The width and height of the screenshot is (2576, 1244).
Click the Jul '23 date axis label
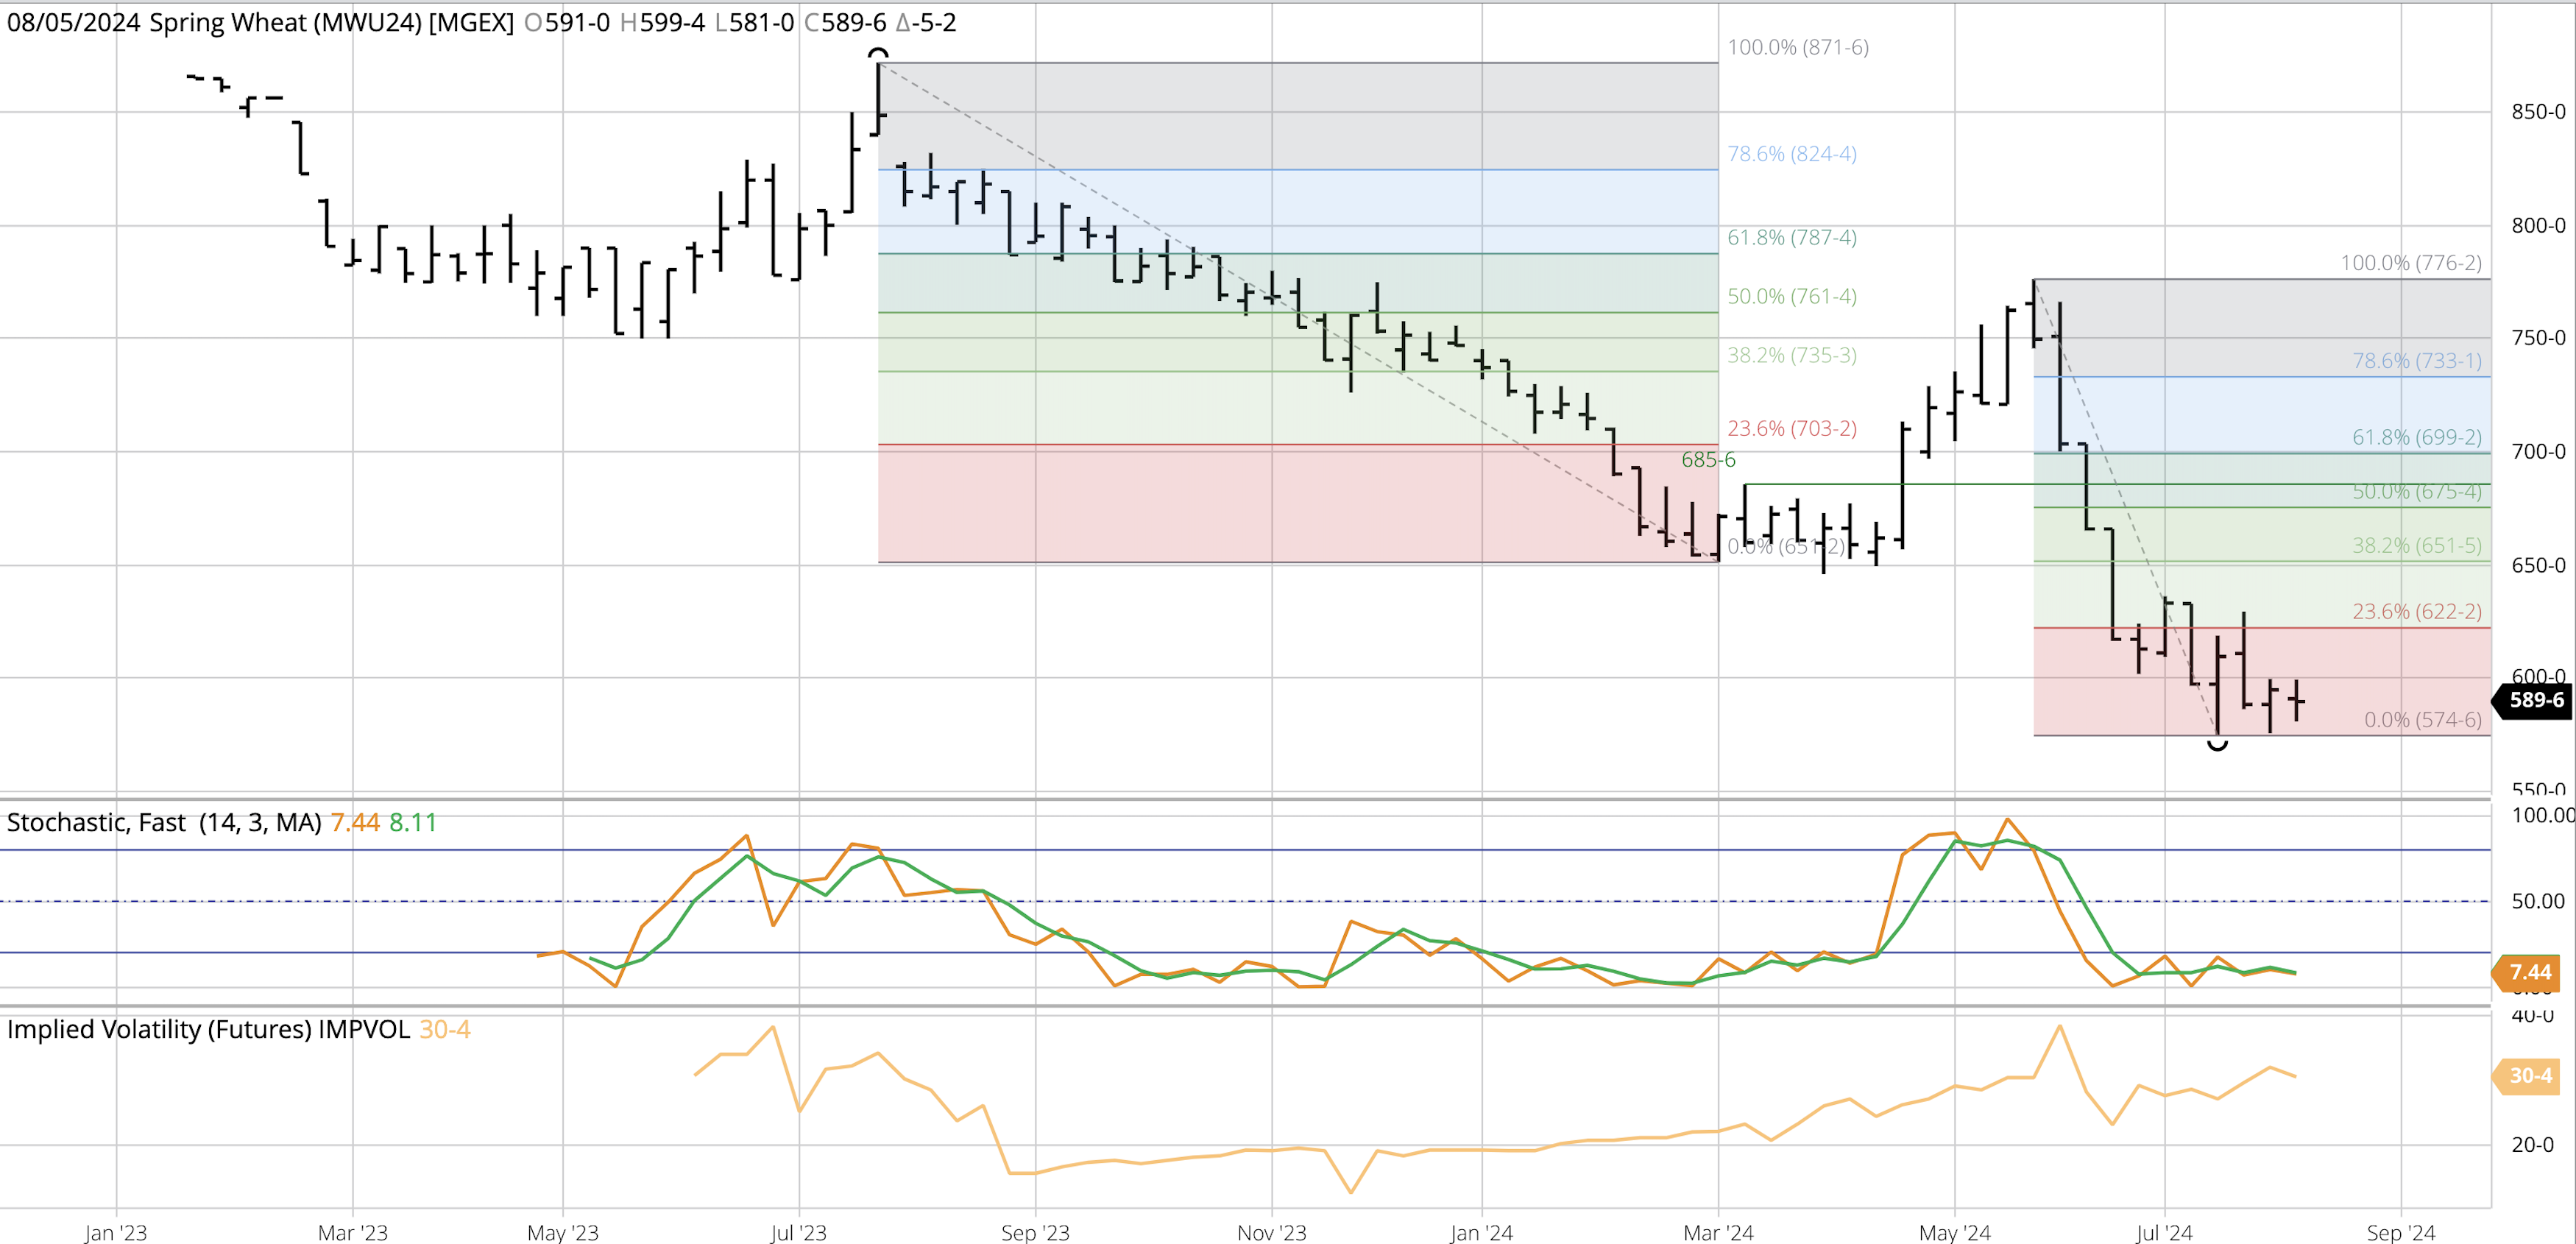798,1232
